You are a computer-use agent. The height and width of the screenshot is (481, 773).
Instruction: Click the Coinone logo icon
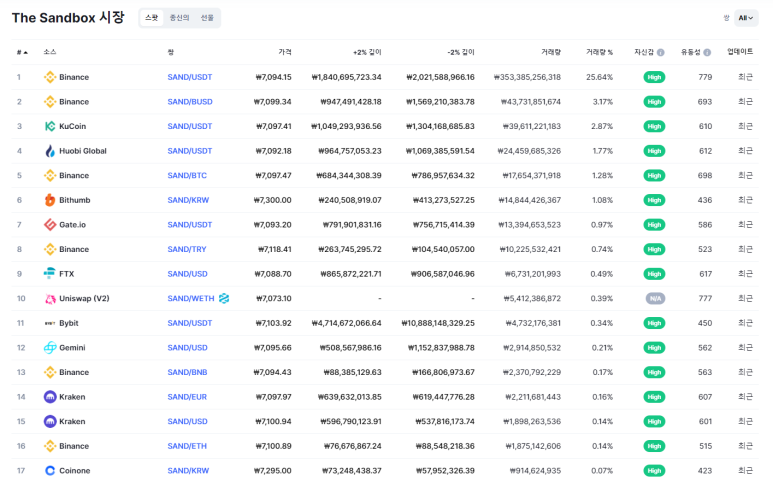(50, 471)
